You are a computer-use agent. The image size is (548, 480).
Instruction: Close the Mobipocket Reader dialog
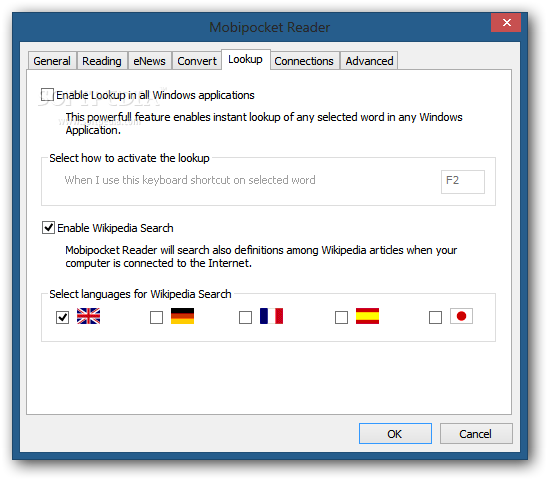(x=506, y=23)
